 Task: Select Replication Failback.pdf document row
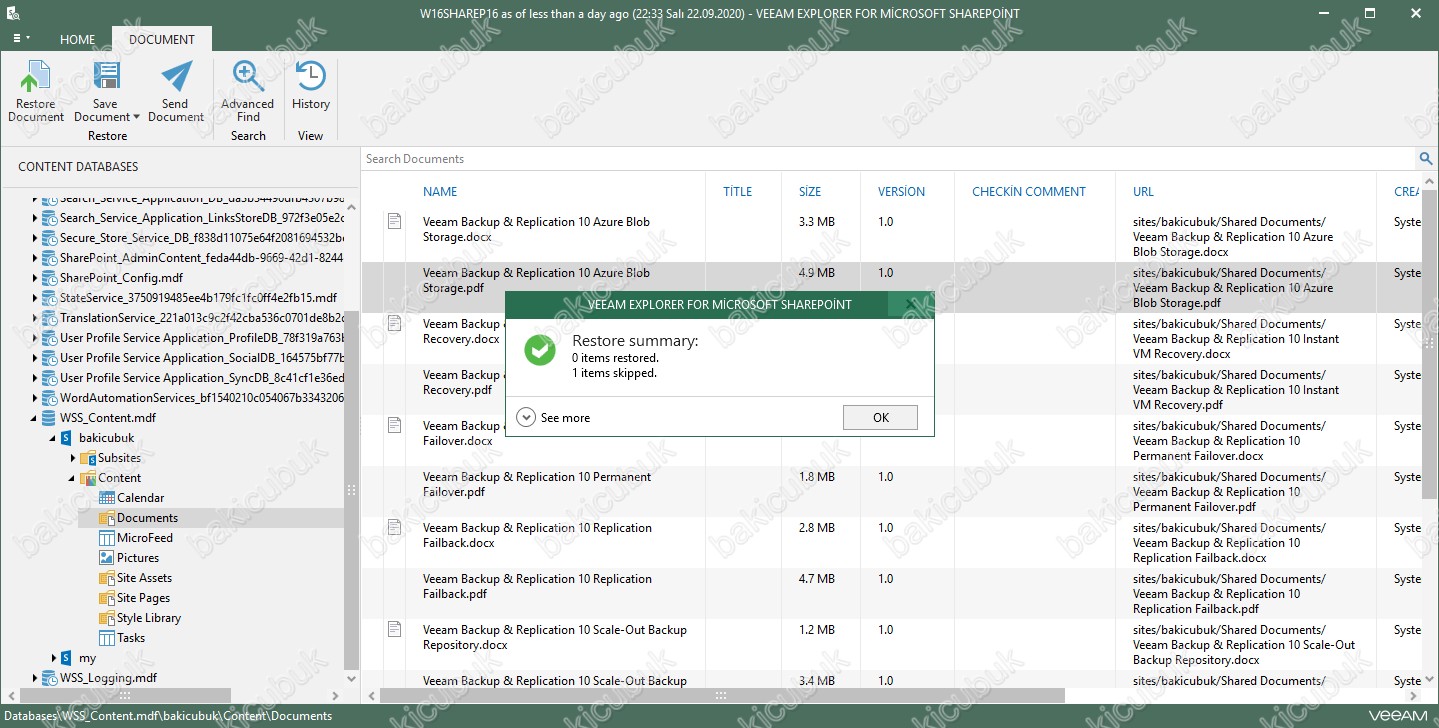[x=890, y=594]
